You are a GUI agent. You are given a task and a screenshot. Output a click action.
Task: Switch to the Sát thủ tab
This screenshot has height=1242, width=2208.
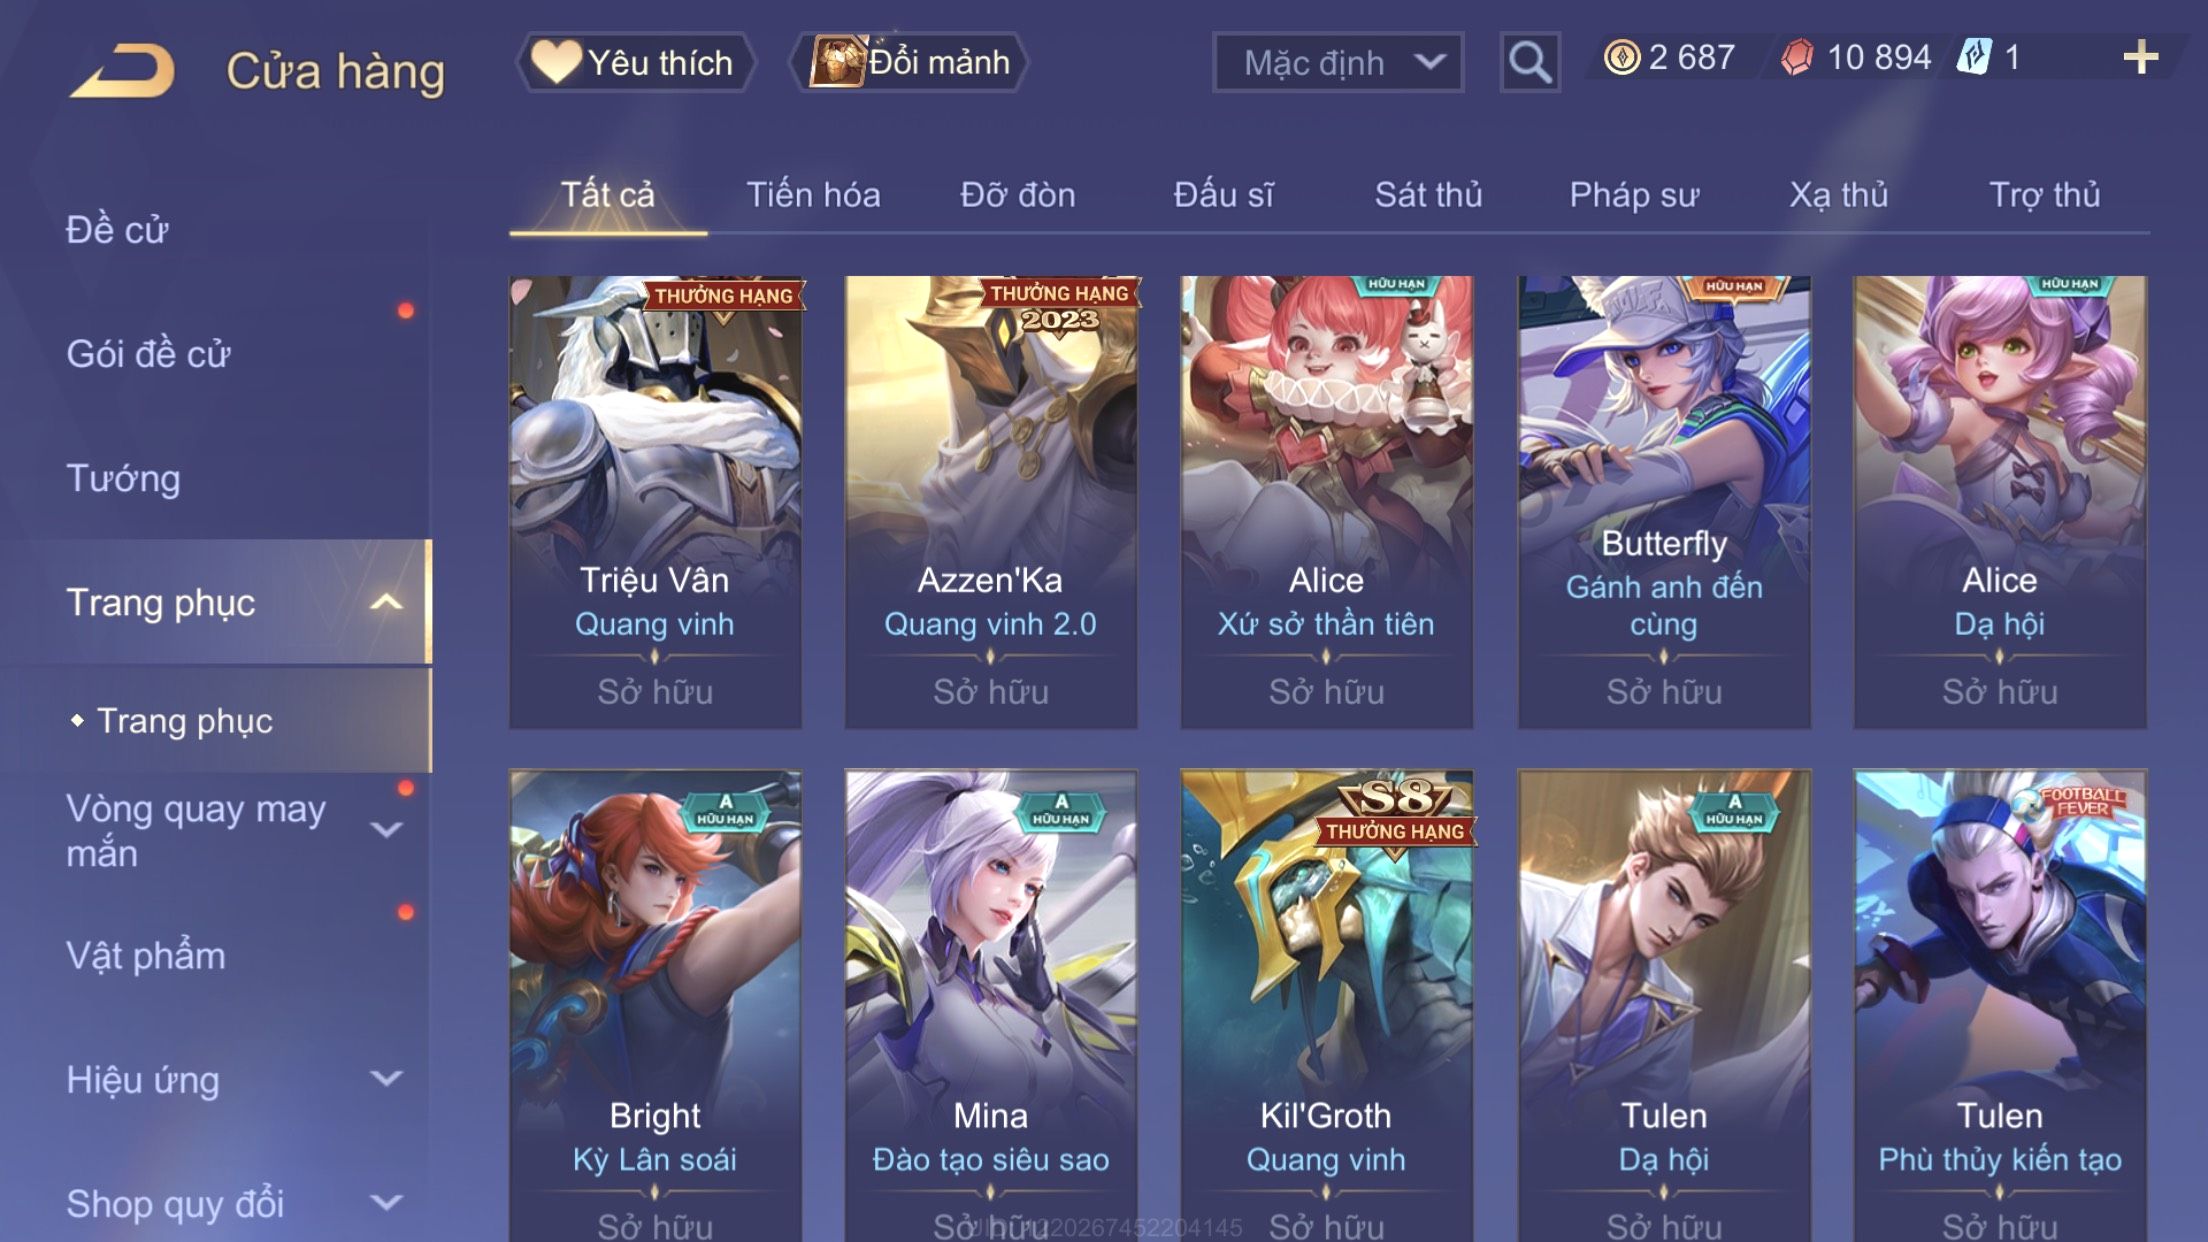click(x=1428, y=195)
